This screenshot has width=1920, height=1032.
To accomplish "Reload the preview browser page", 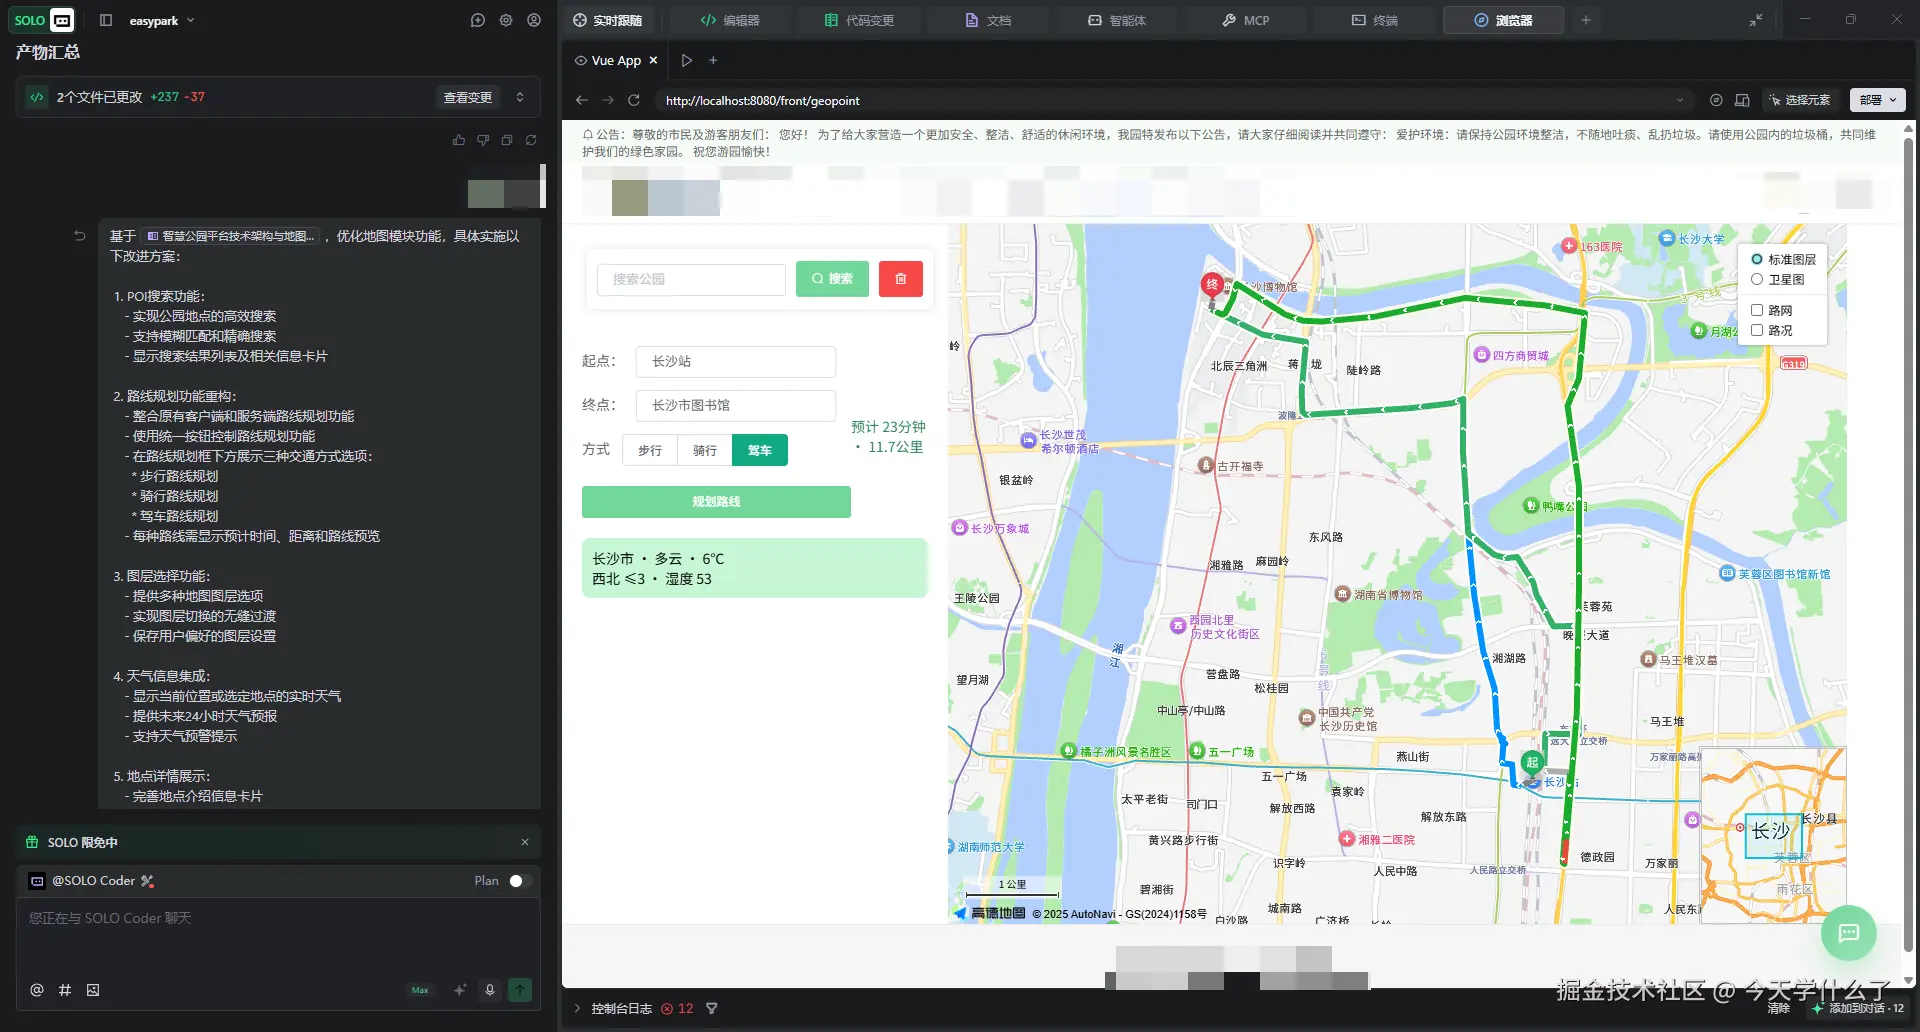I will pyautogui.click(x=634, y=100).
